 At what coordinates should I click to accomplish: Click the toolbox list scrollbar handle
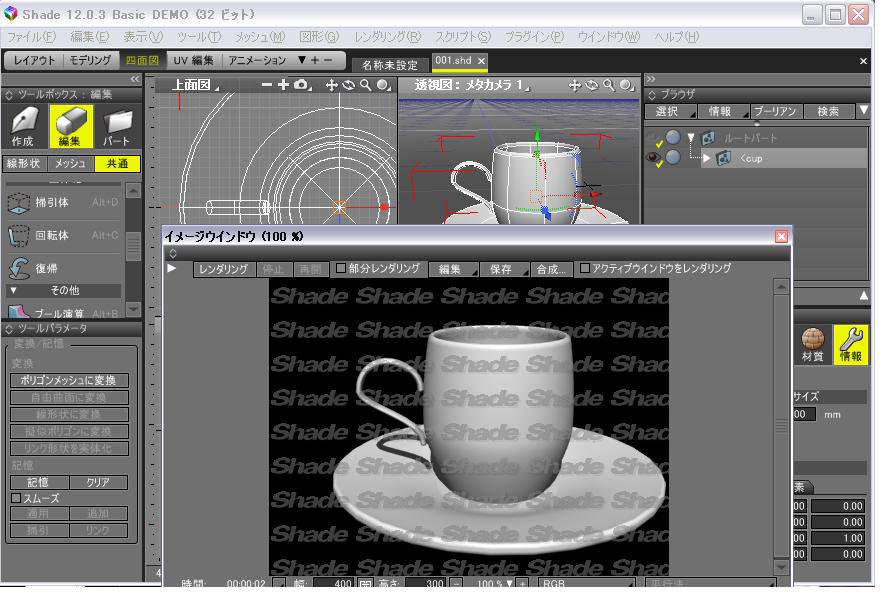pos(133,246)
